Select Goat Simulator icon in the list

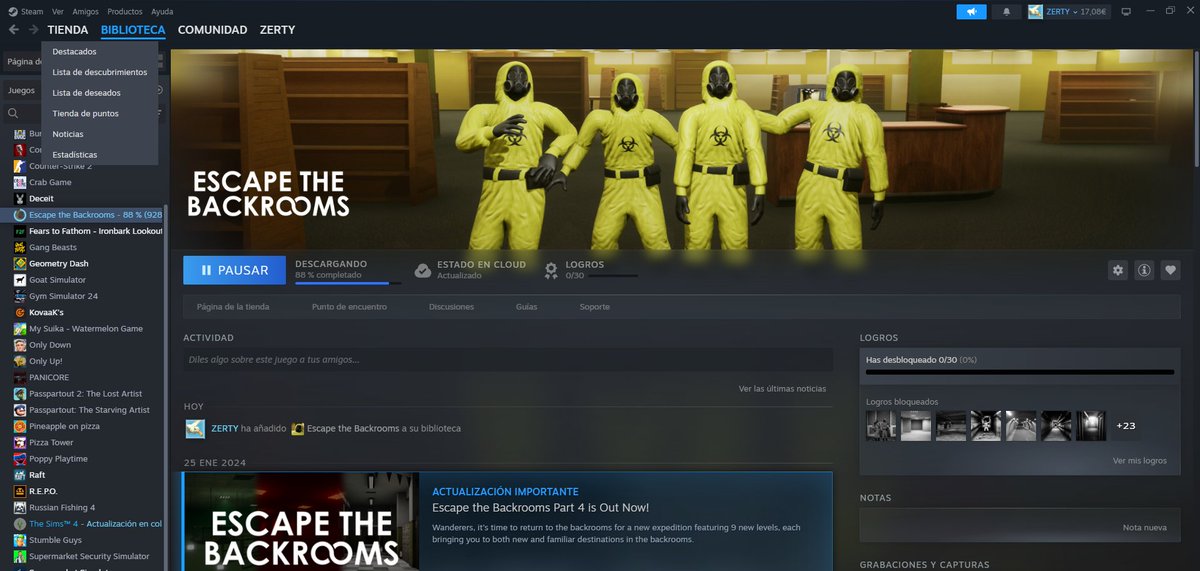point(20,280)
